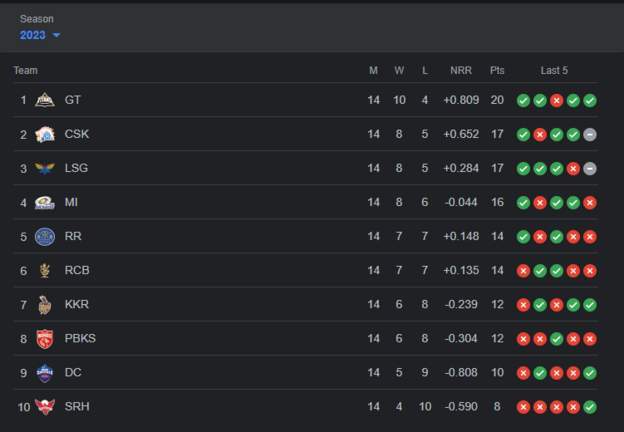This screenshot has height=432, width=624.
Task: Click the LSG winged logo
Action: tap(45, 168)
